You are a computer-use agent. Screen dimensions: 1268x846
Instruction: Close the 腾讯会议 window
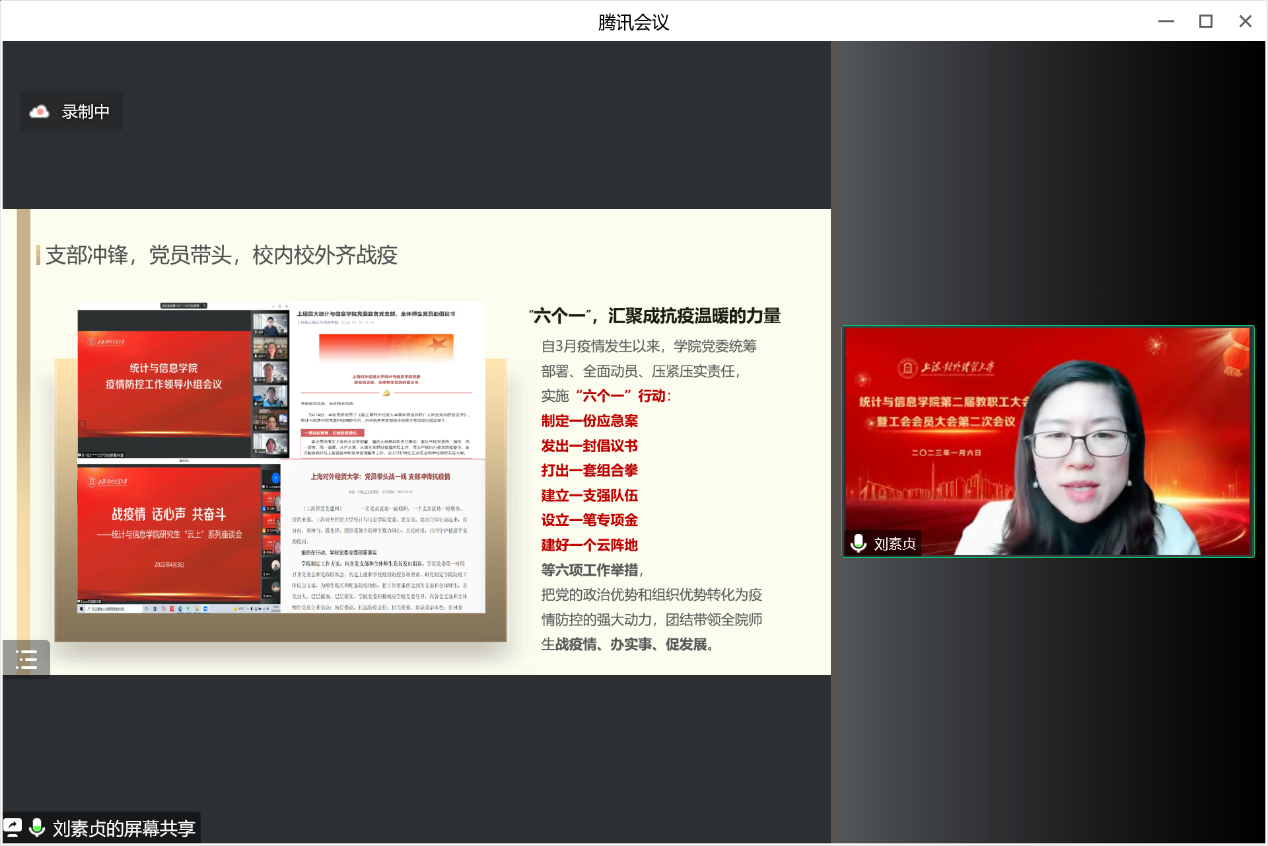1245,21
